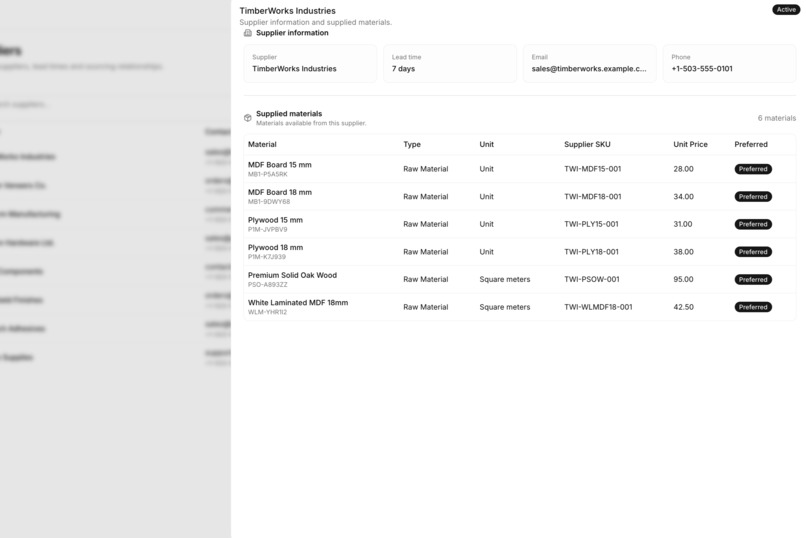Open the Plywood 18 mm row

[520, 252]
